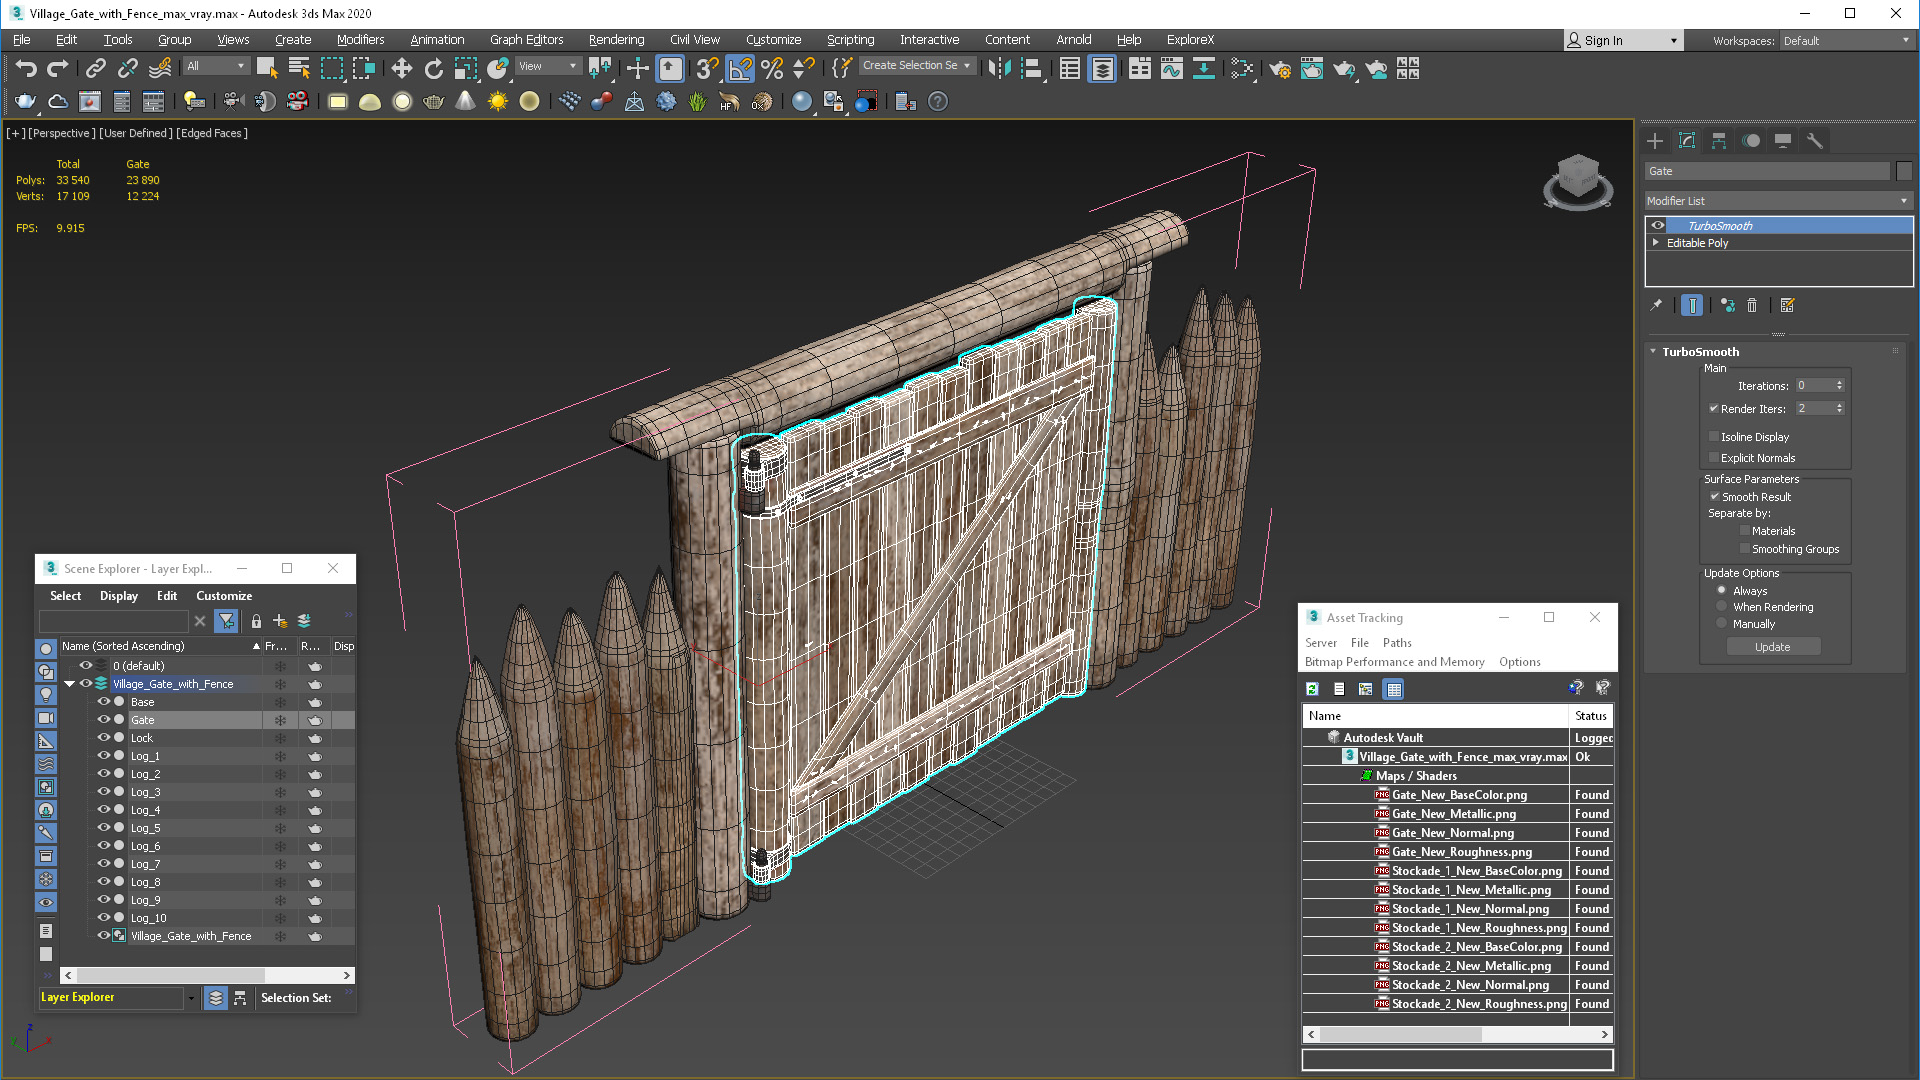The width and height of the screenshot is (1920, 1080).
Task: Switch to the Hierarchy panel icon
Action: [x=1719, y=141]
